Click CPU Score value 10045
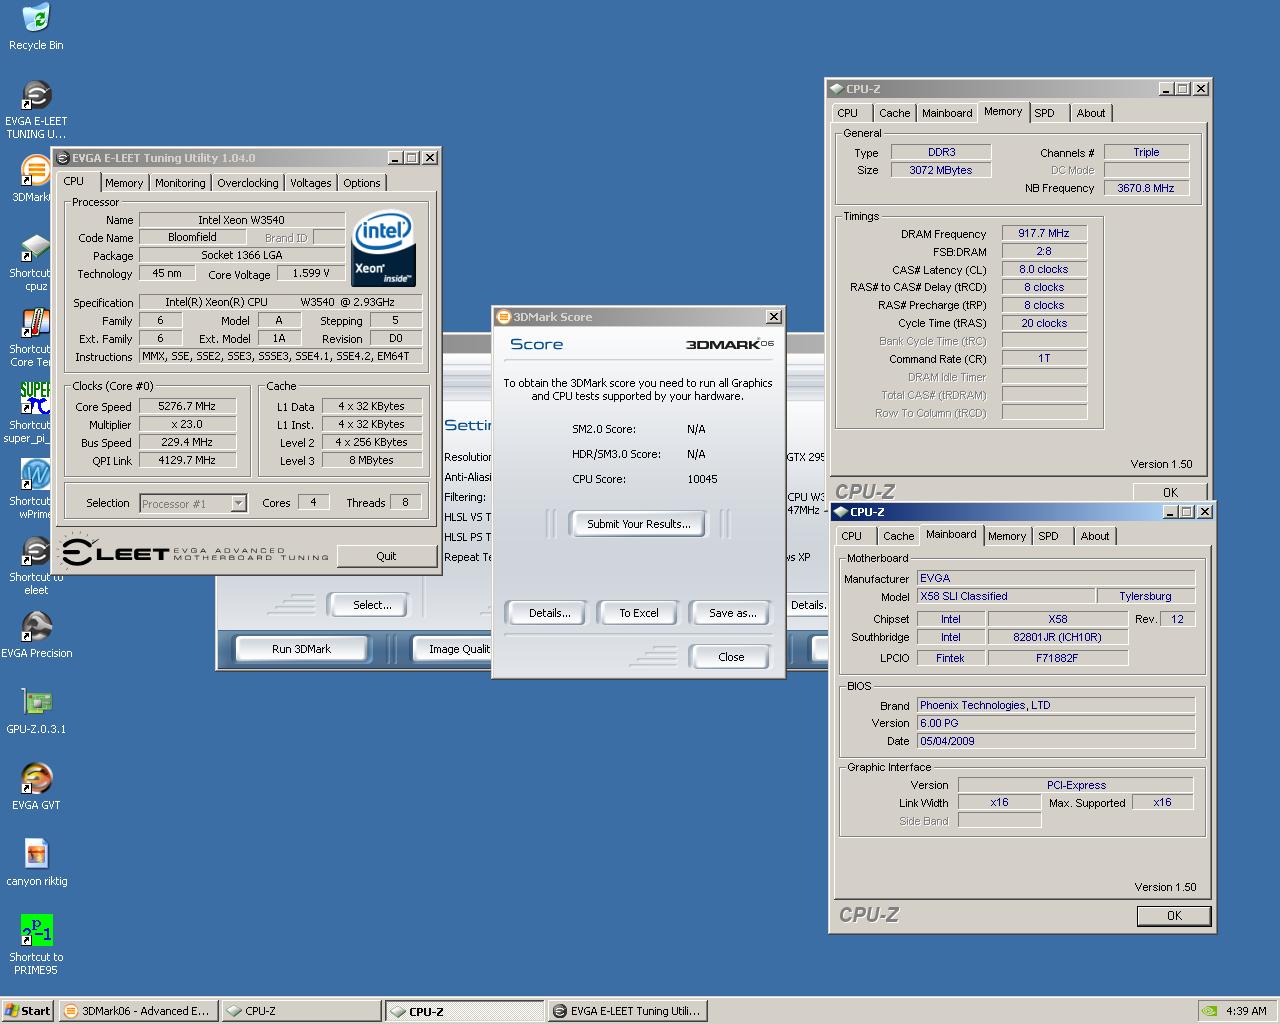The height and width of the screenshot is (1024, 1280). tap(702, 479)
